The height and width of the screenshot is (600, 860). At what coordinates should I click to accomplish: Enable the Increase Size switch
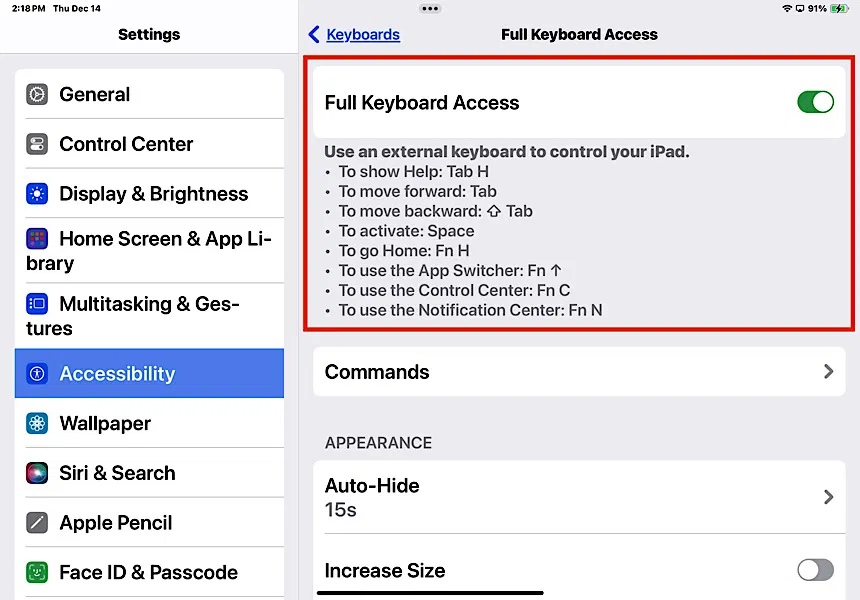(815, 570)
